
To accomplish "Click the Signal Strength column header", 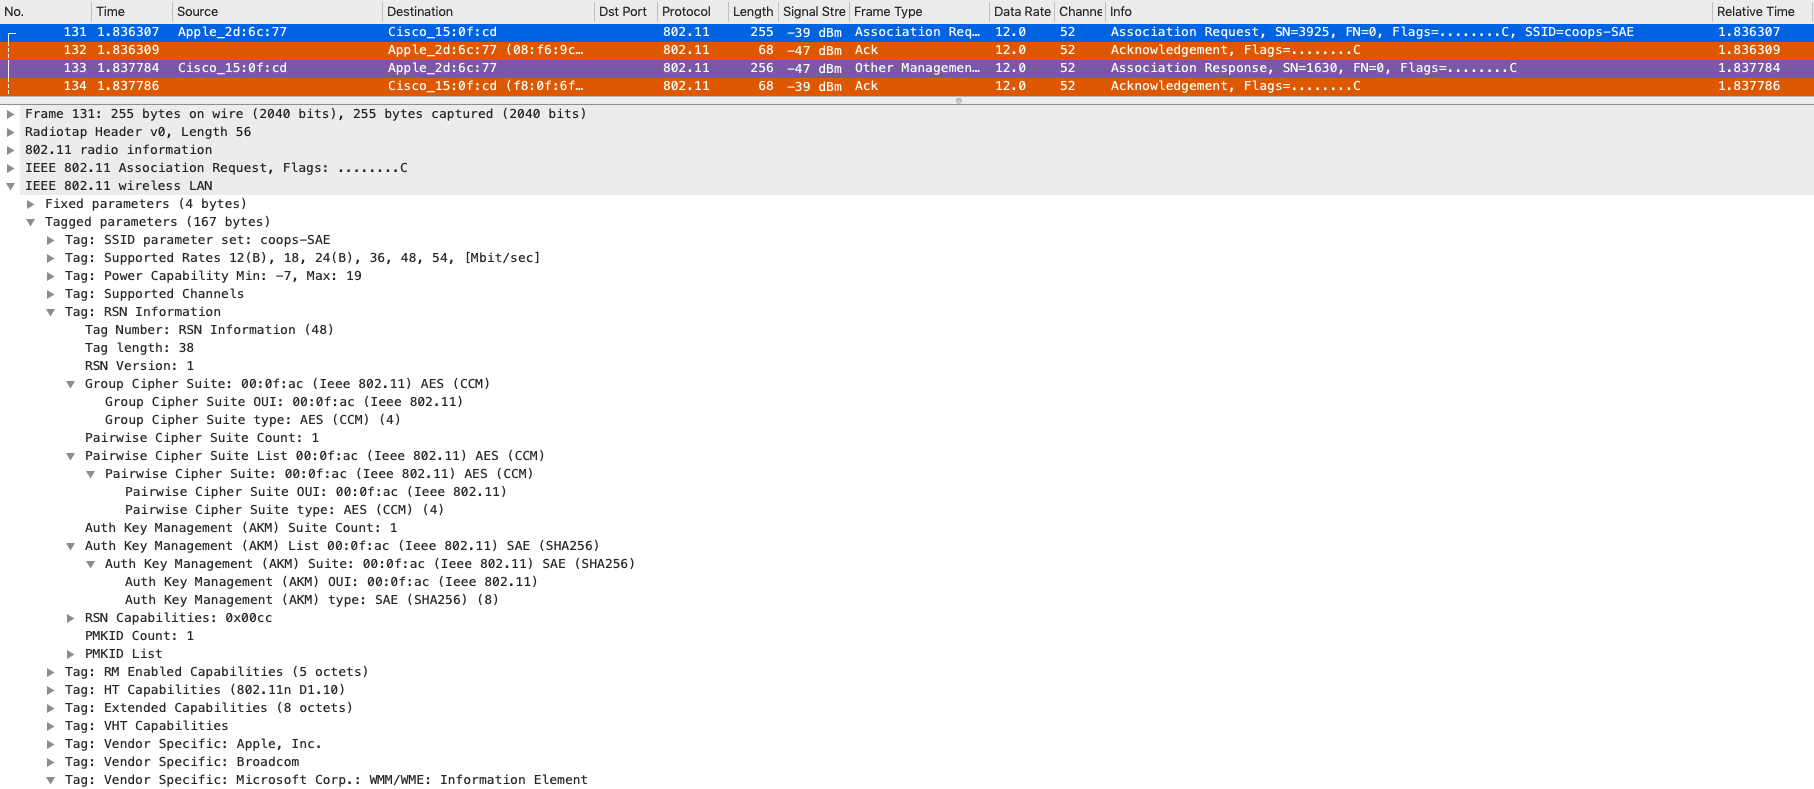I will (813, 11).
